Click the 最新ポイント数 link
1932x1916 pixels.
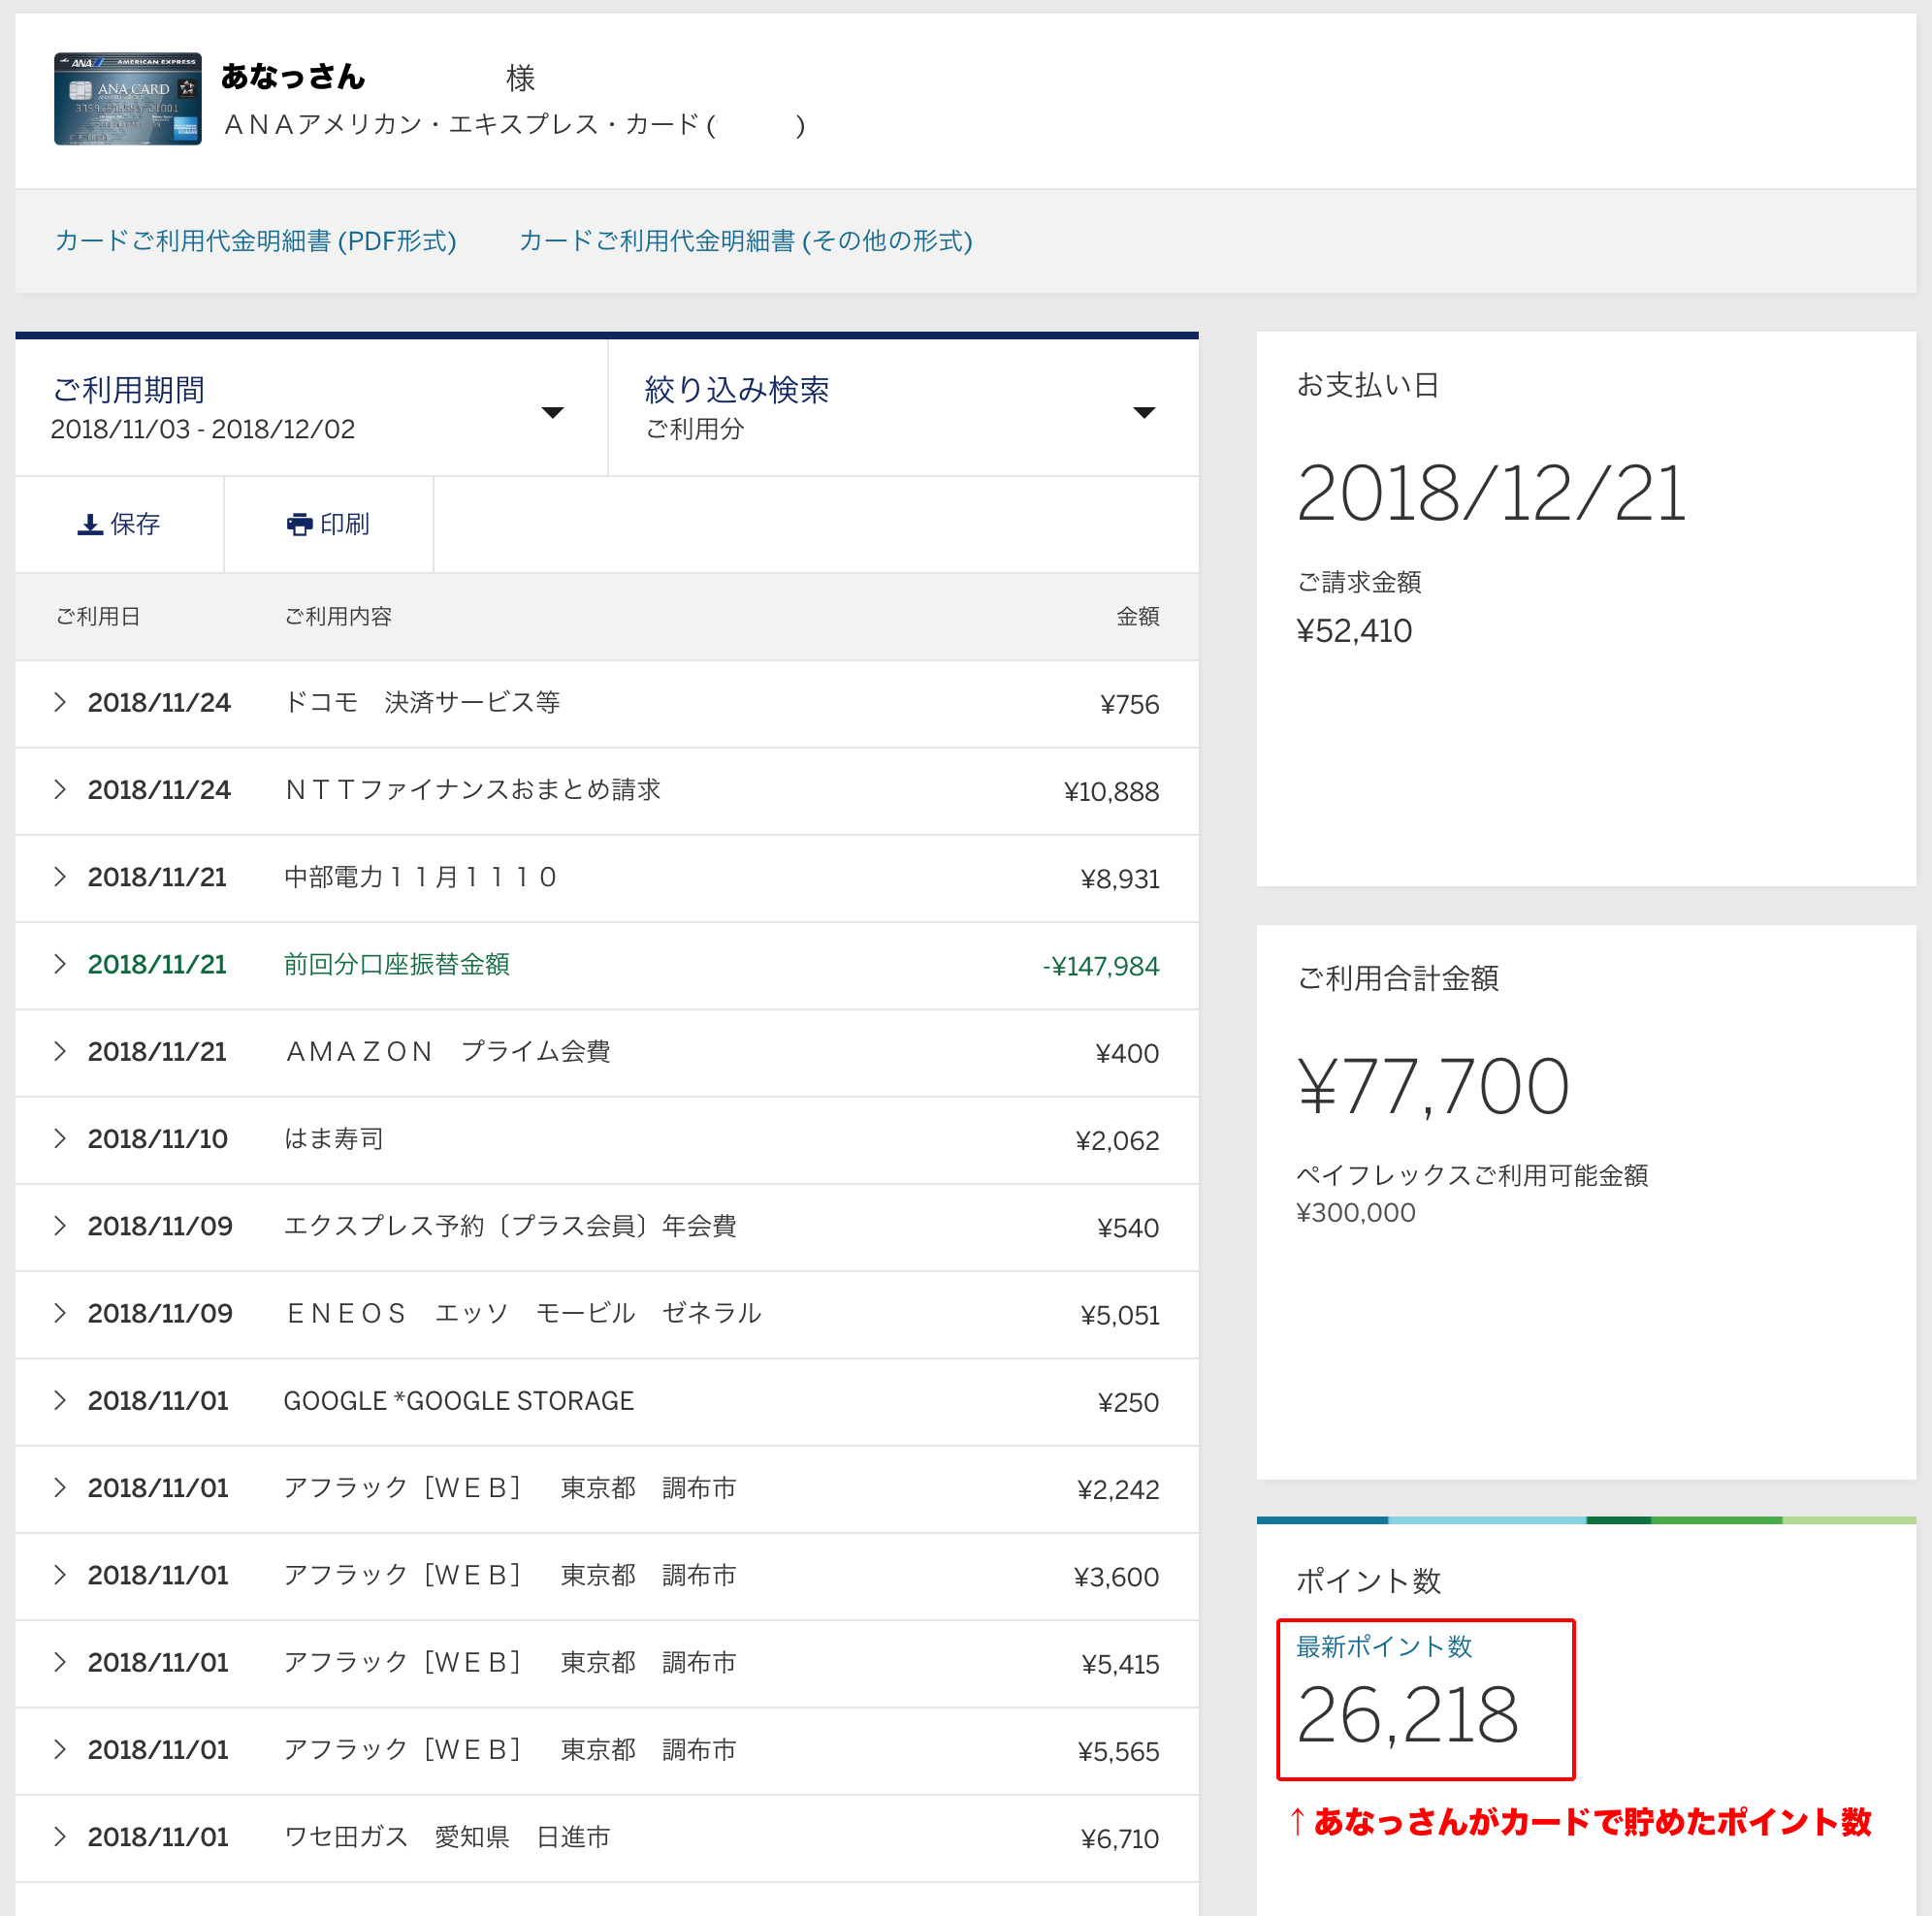[x=1384, y=1646]
